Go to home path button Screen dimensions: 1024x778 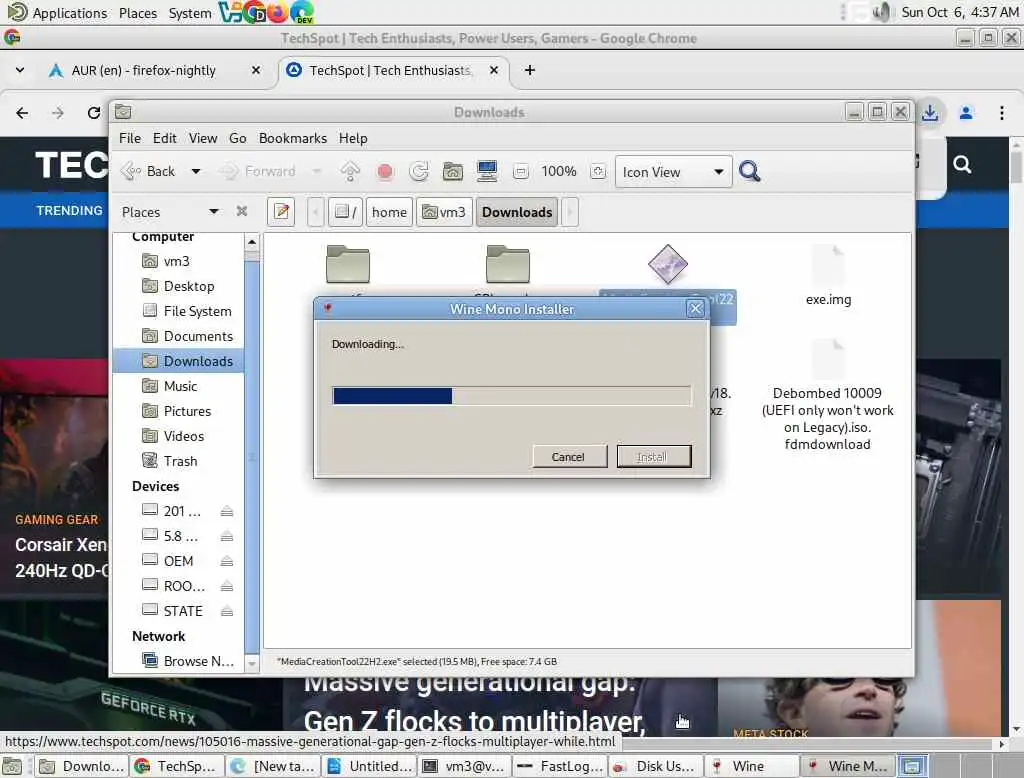pyautogui.click(x=389, y=212)
